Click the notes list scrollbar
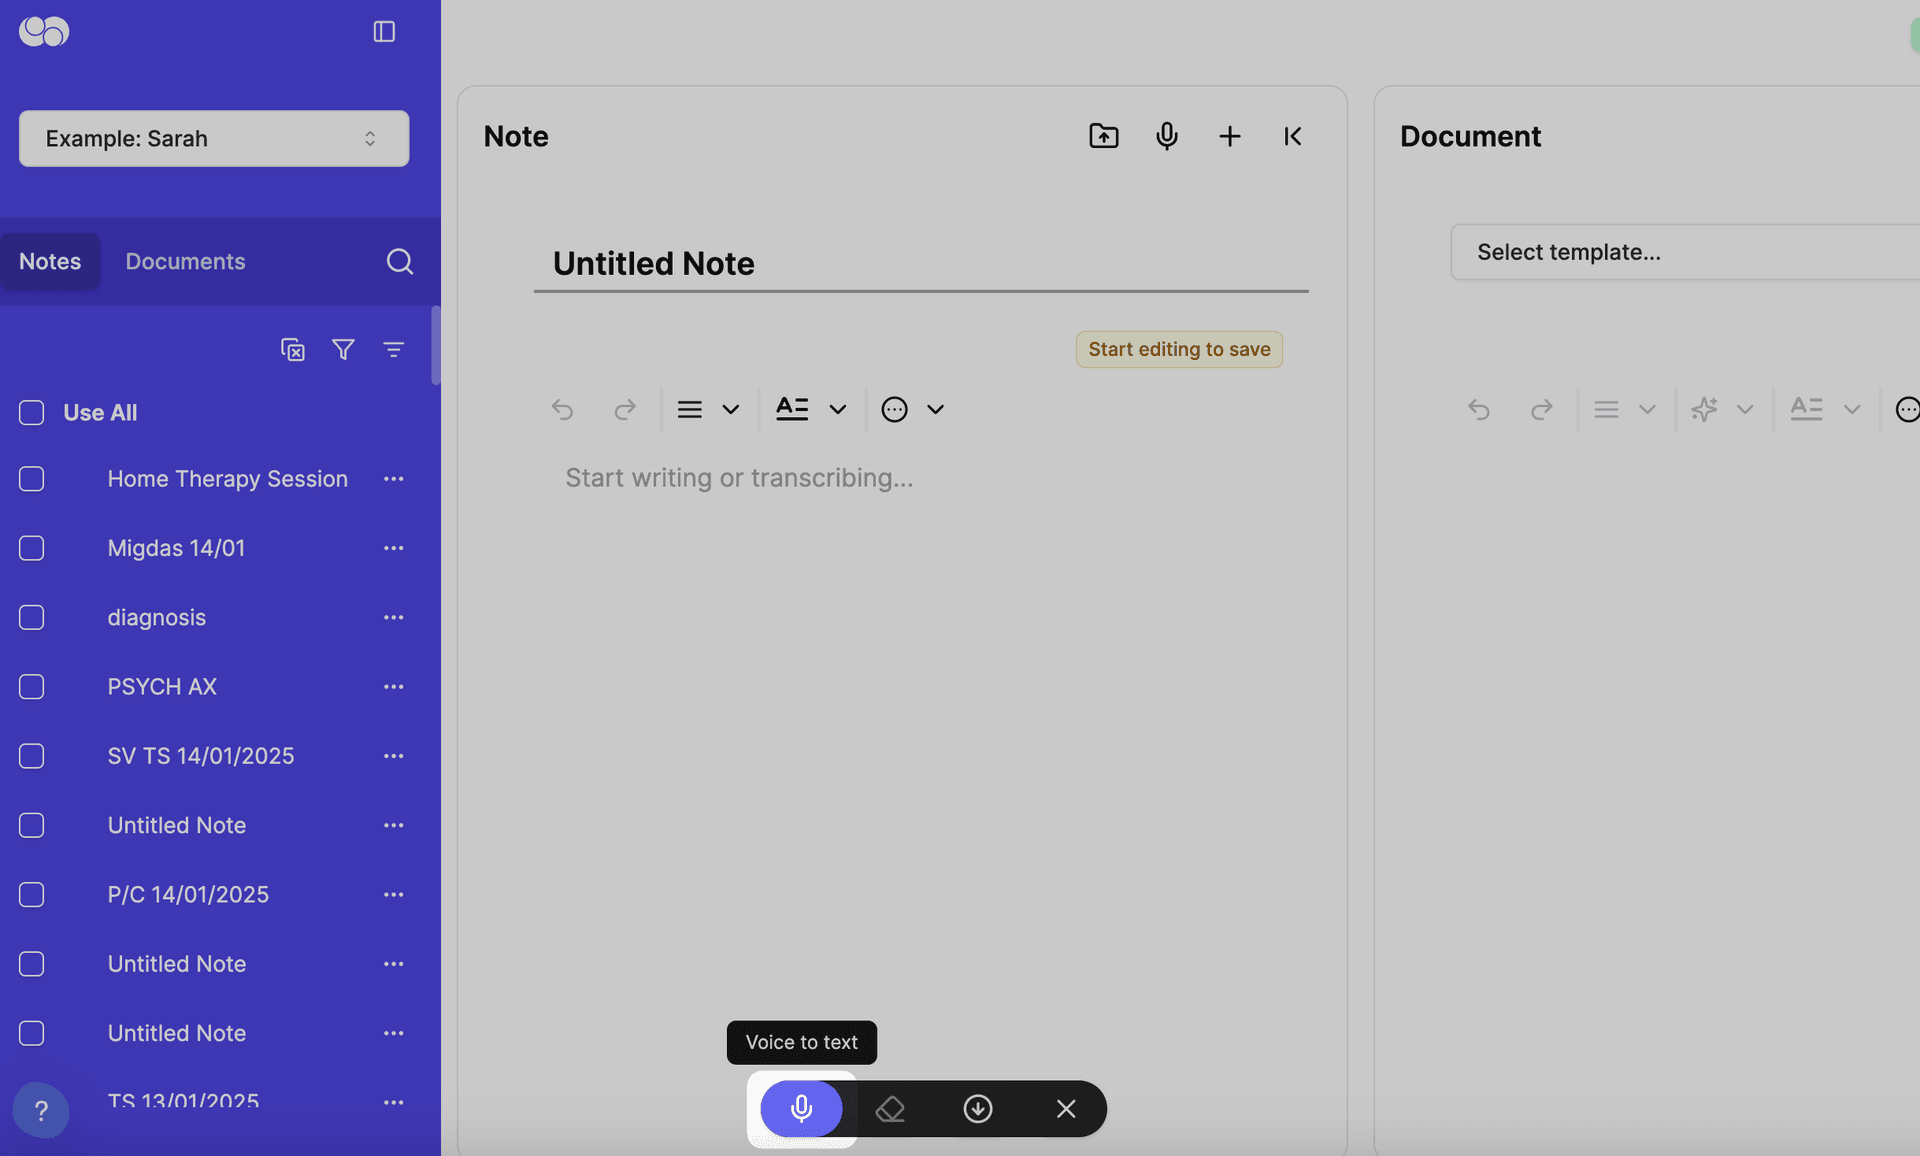 pyautogui.click(x=436, y=346)
